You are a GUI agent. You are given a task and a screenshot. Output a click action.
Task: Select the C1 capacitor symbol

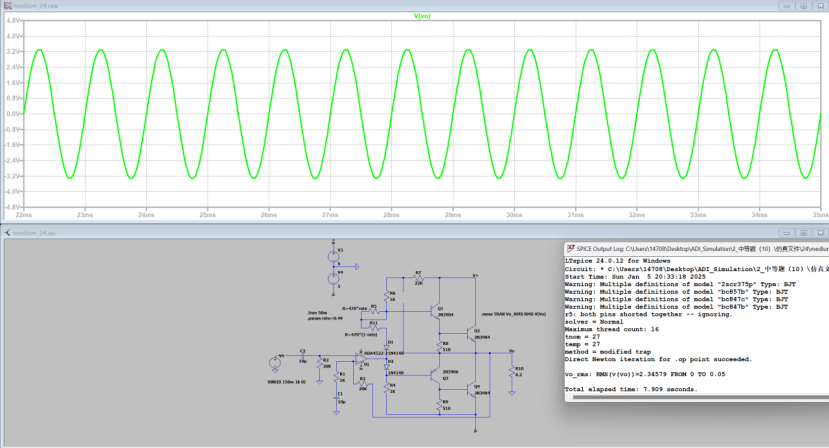(336, 397)
